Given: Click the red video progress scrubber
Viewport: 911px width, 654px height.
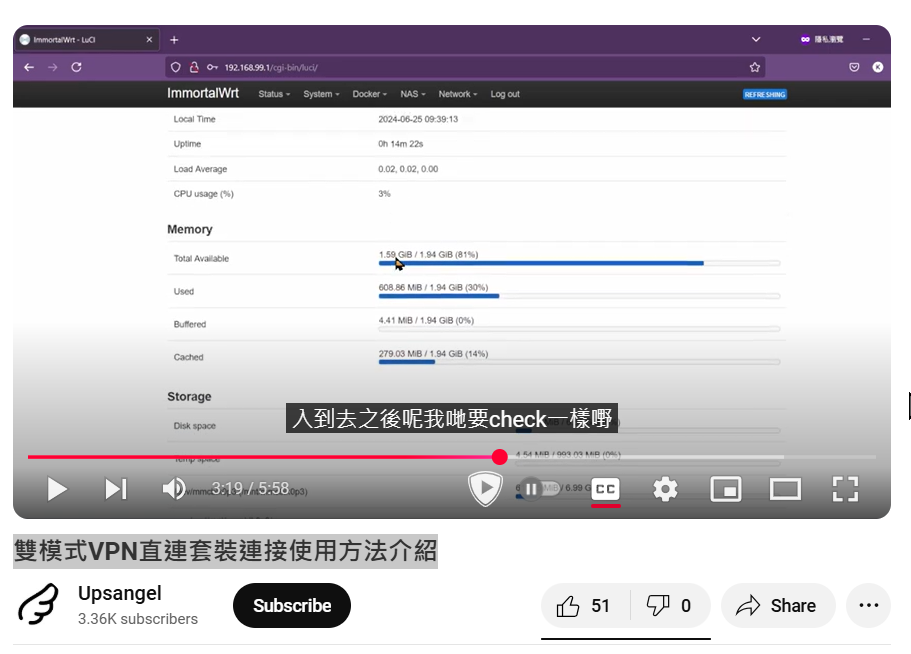Looking at the screenshot, I should [x=499, y=457].
